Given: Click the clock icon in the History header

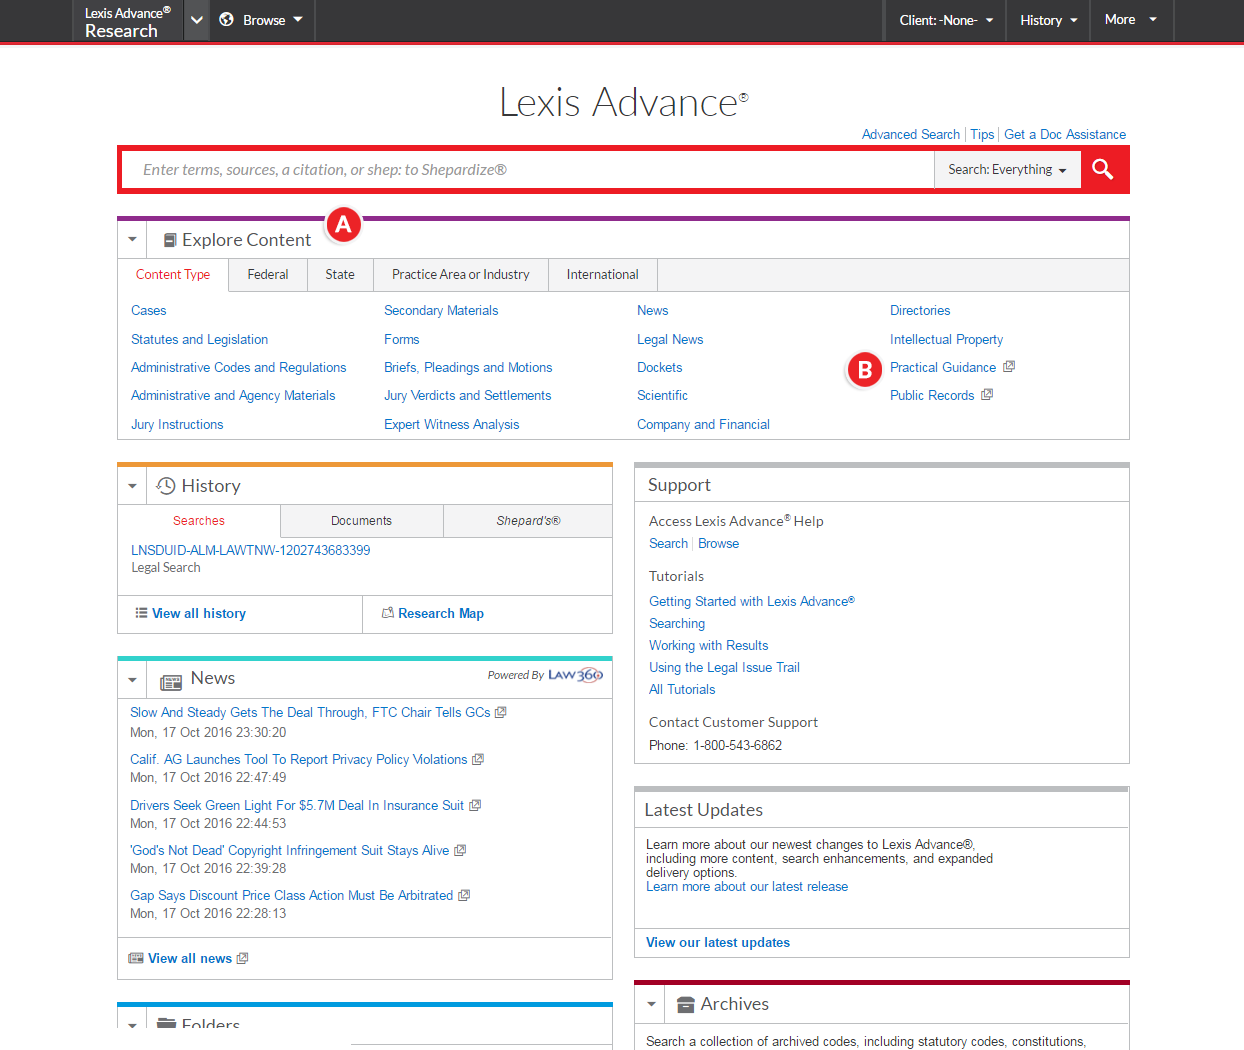Looking at the screenshot, I should pyautogui.click(x=166, y=486).
